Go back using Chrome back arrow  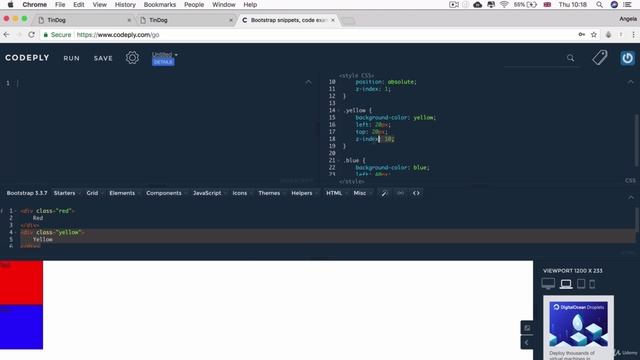[x=7, y=35]
